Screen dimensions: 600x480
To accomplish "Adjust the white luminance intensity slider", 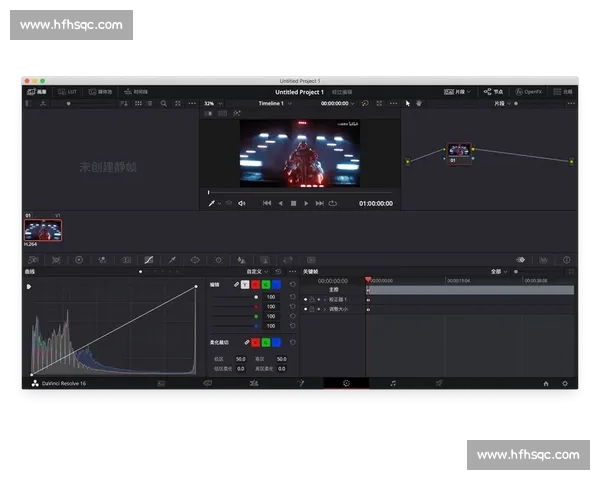I will coord(234,297).
